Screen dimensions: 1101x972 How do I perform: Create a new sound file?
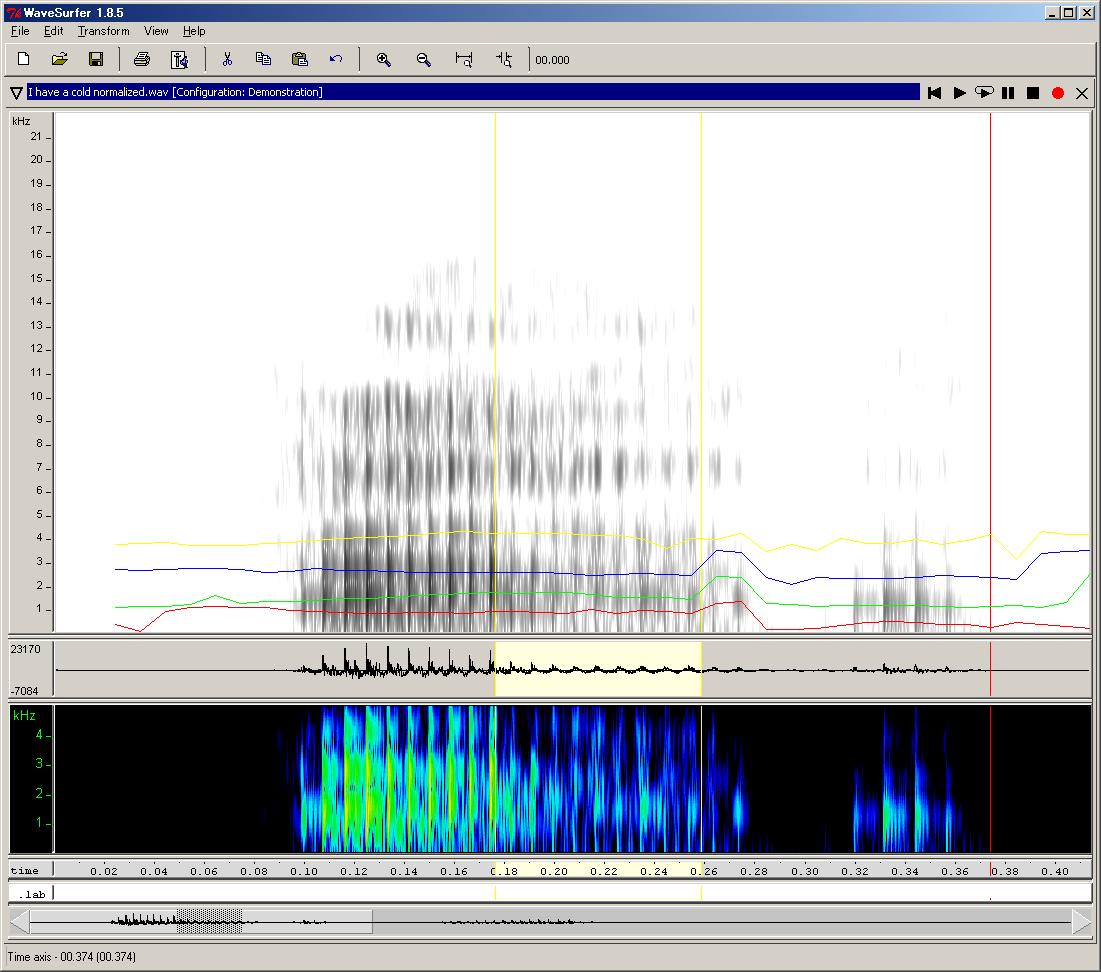pyautogui.click(x=24, y=60)
